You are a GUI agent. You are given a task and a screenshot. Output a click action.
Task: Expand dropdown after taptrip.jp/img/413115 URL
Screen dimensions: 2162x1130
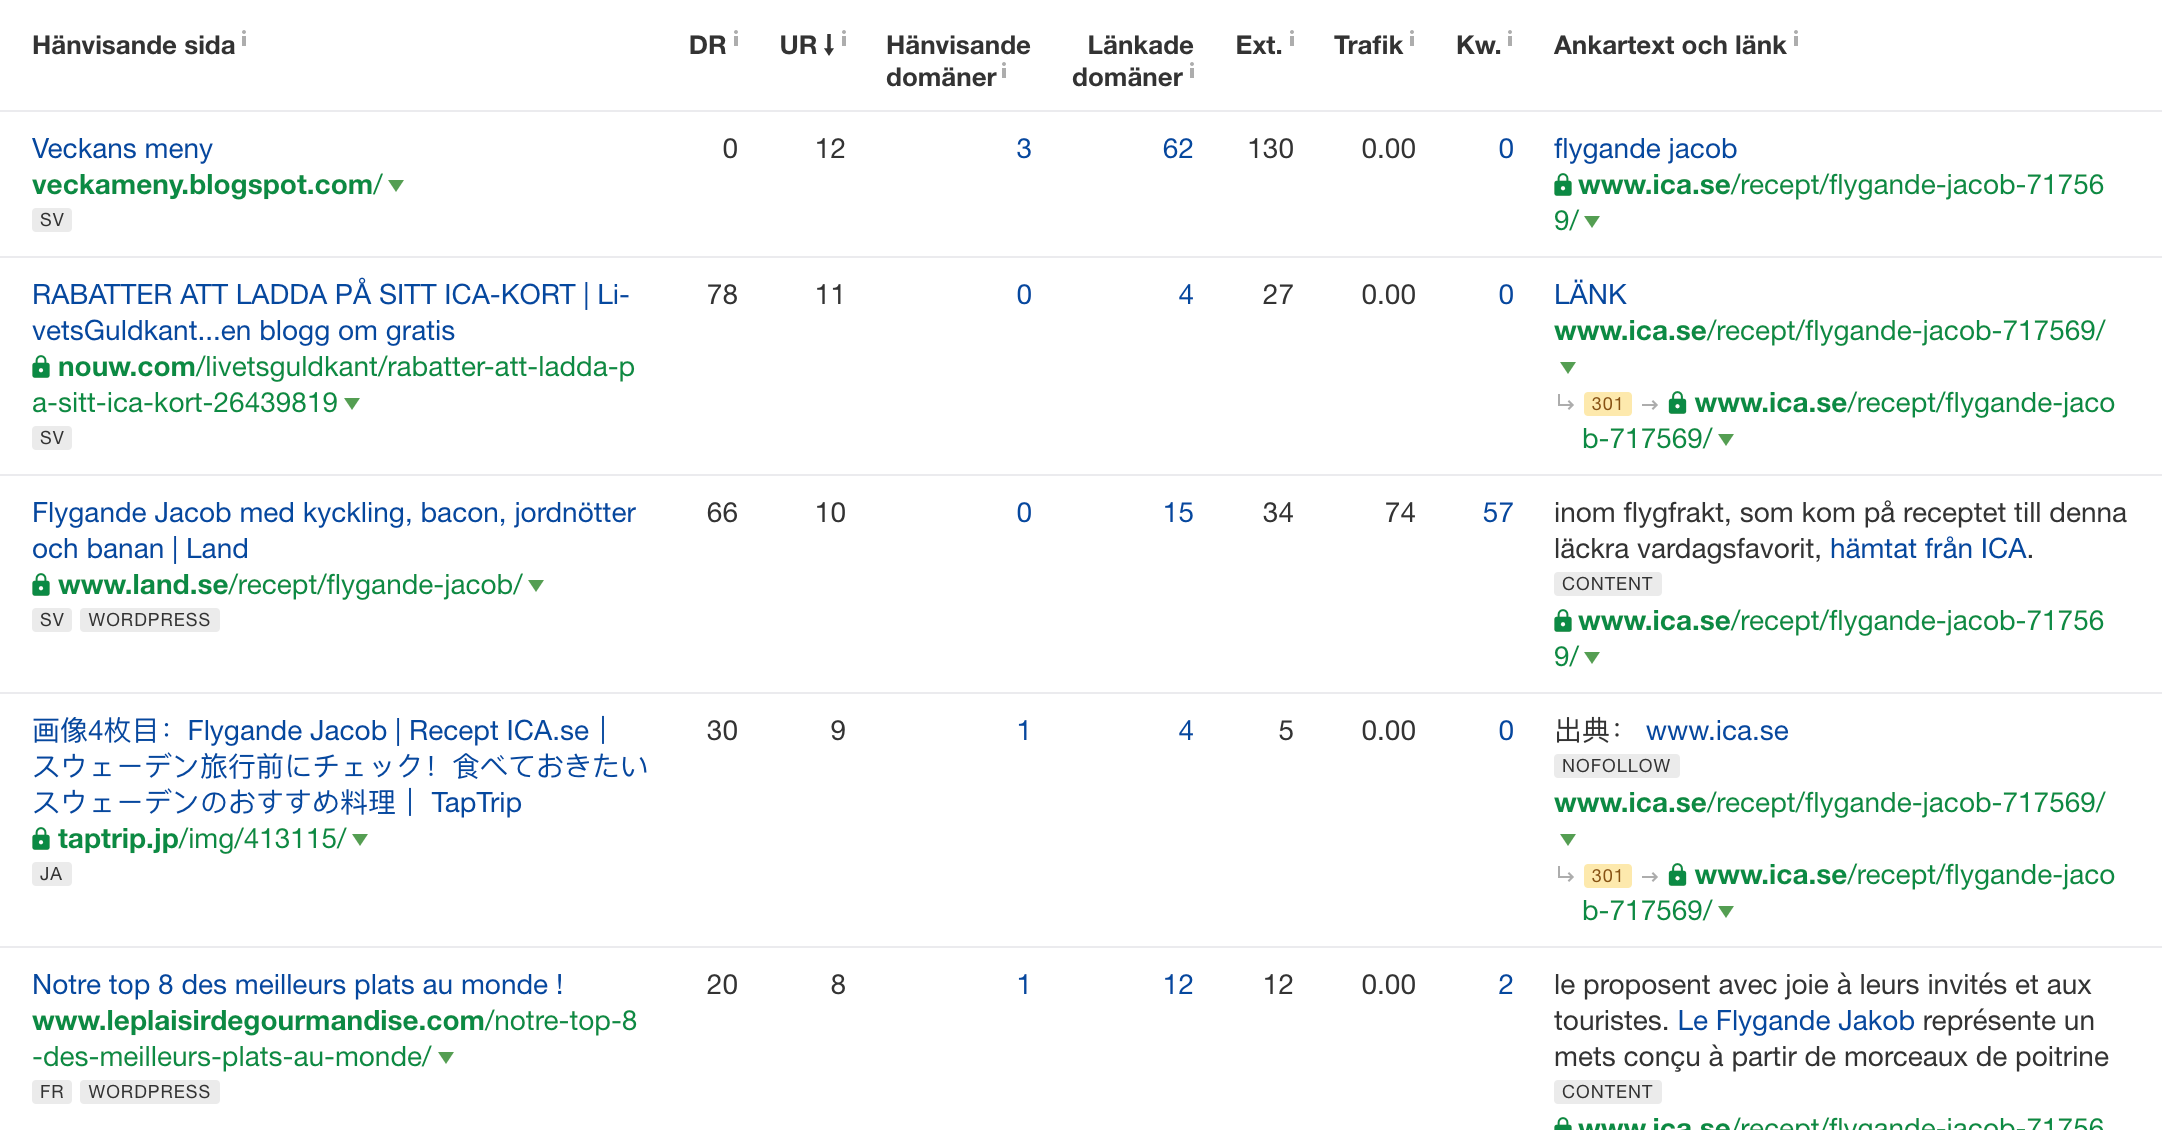point(360,840)
